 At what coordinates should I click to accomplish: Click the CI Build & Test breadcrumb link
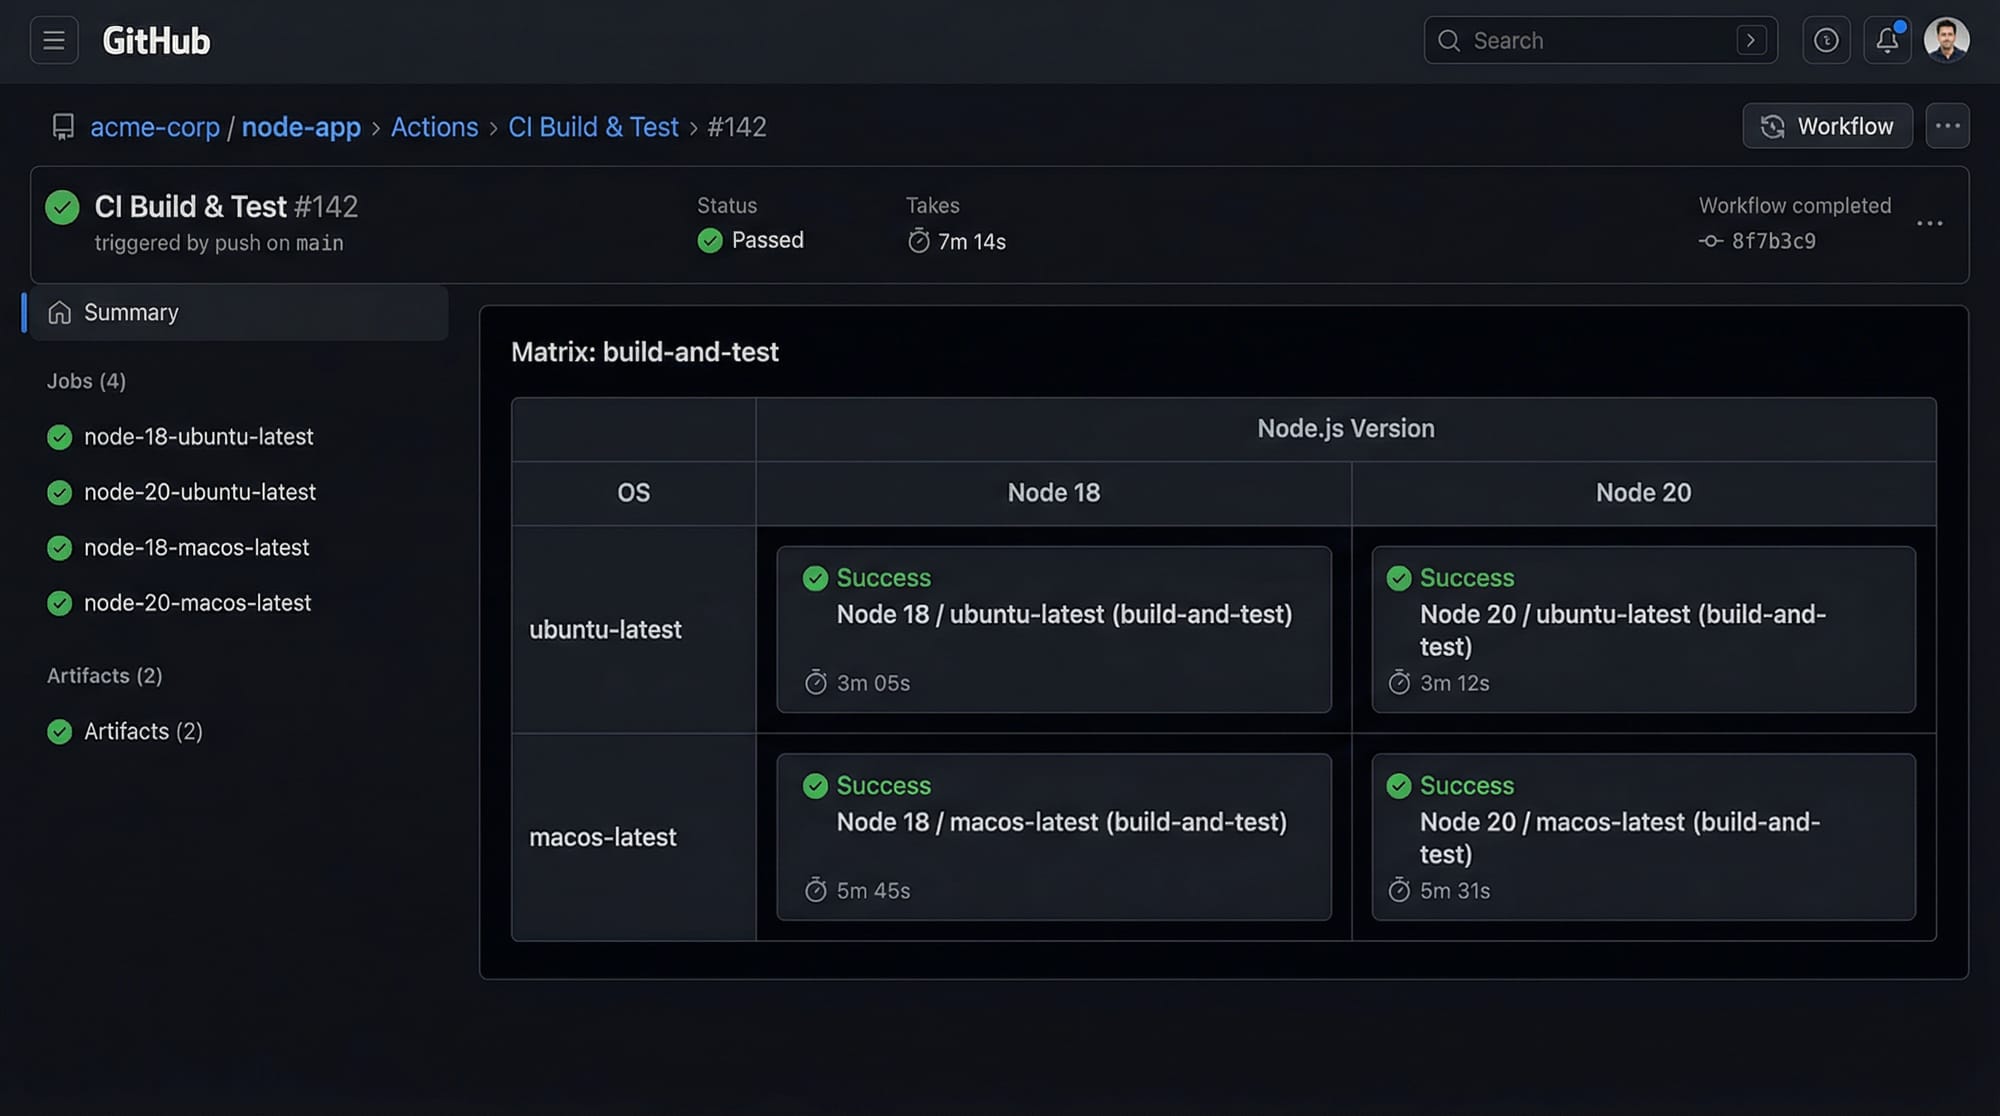593,127
